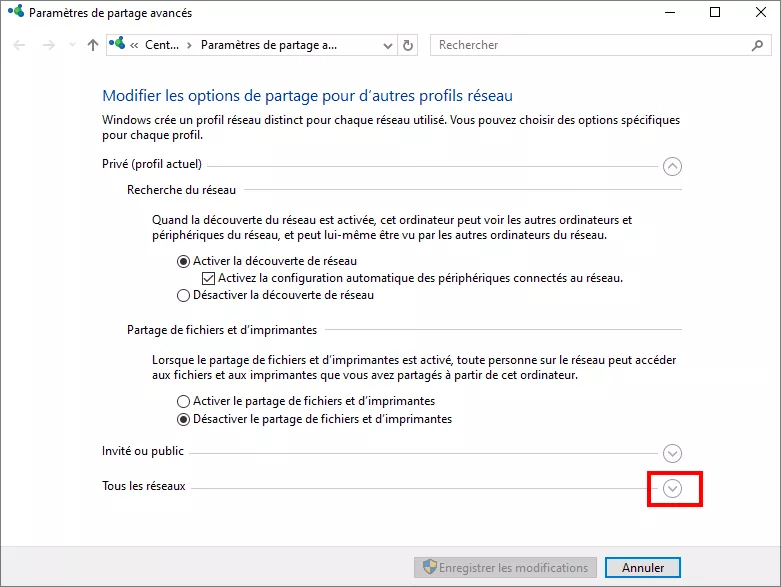Uncheck automatic configuration of network devices
The width and height of the screenshot is (781, 587).
click(x=209, y=278)
